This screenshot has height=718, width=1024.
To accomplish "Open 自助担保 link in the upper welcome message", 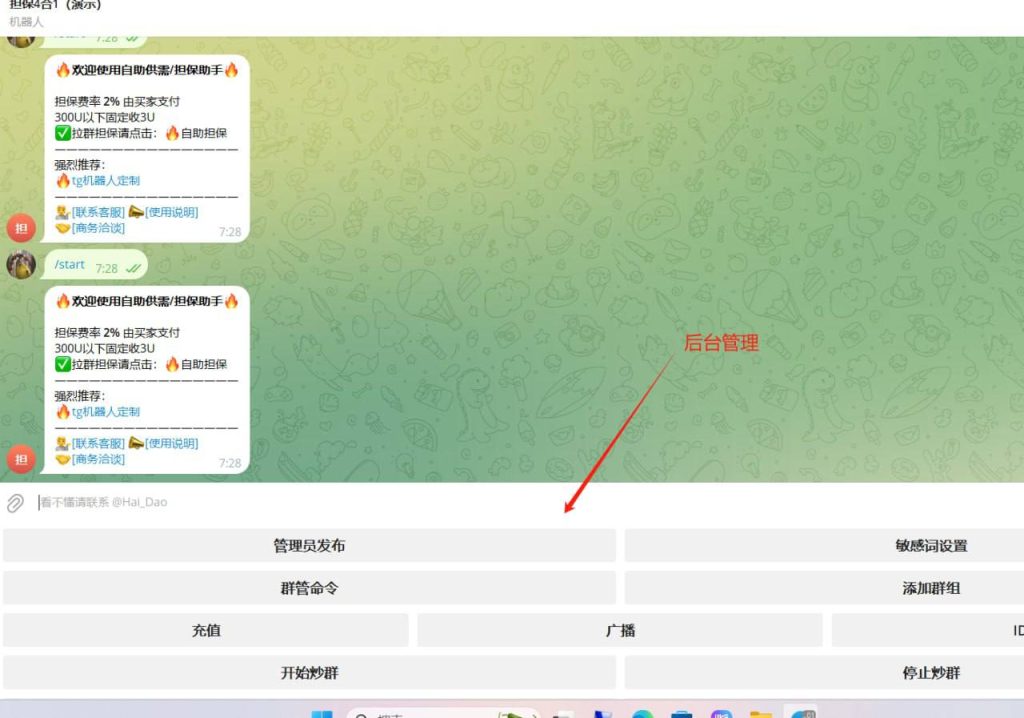I will coord(204,133).
